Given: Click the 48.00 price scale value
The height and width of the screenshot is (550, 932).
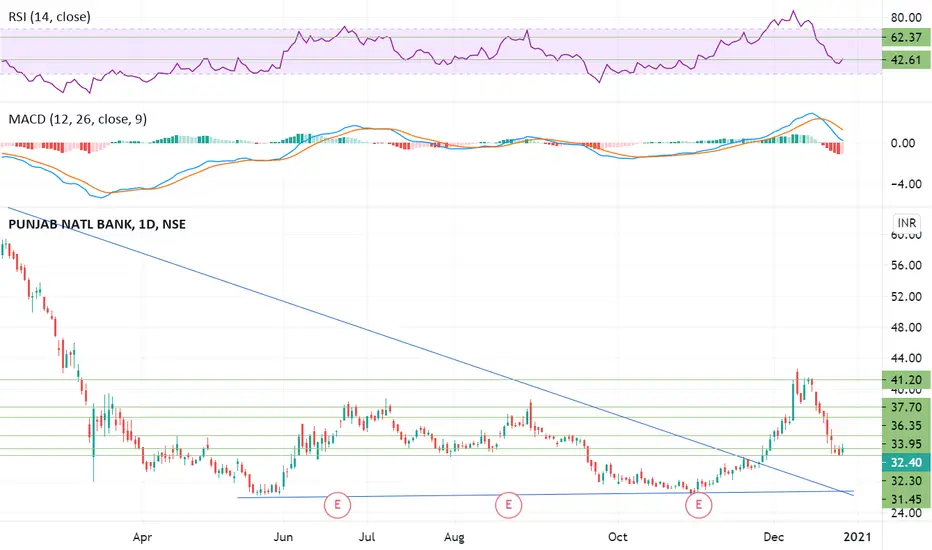Looking at the screenshot, I should pyautogui.click(x=906, y=328).
